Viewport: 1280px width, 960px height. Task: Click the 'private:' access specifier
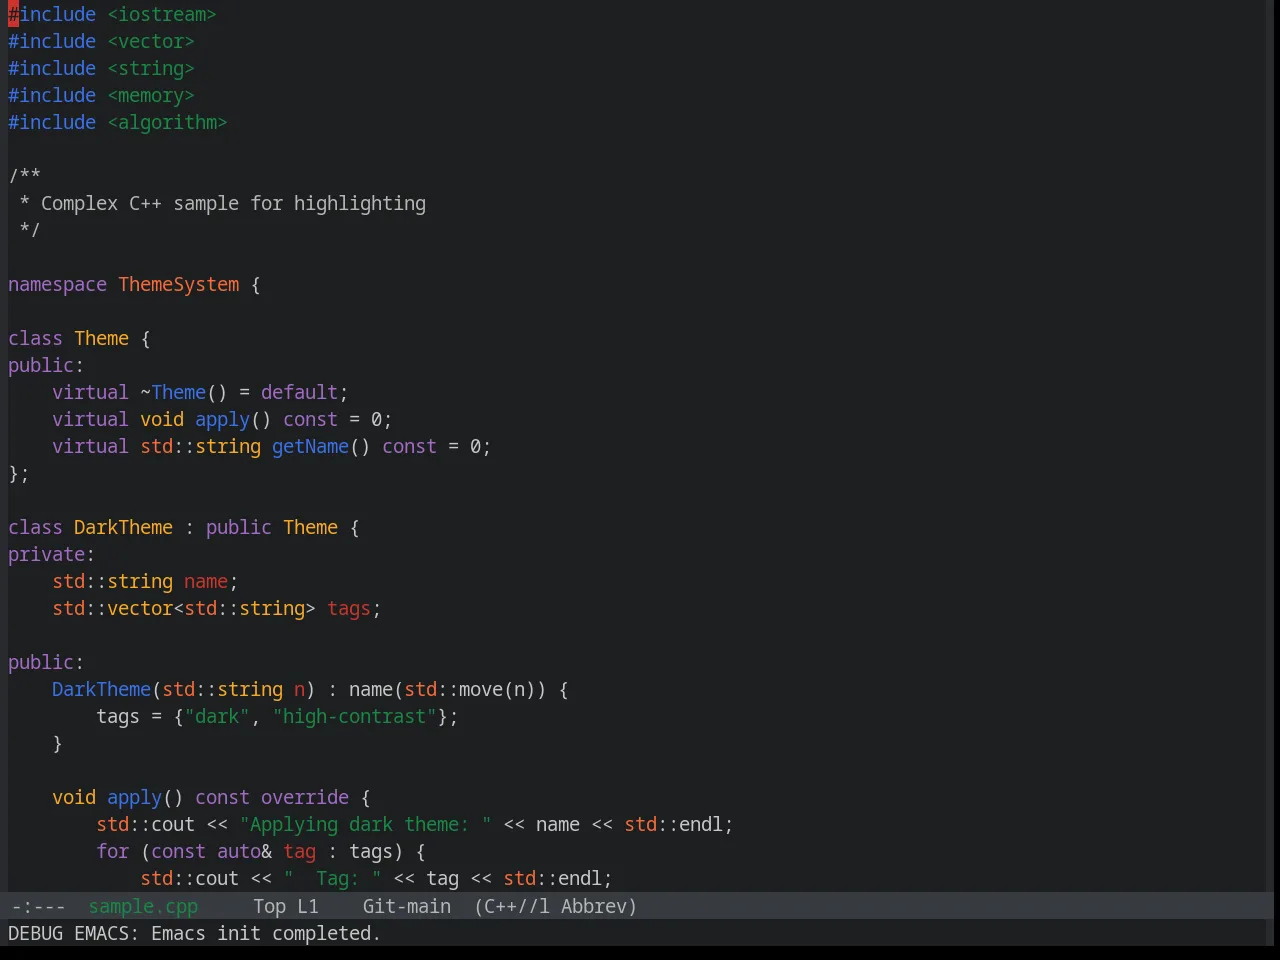51,554
